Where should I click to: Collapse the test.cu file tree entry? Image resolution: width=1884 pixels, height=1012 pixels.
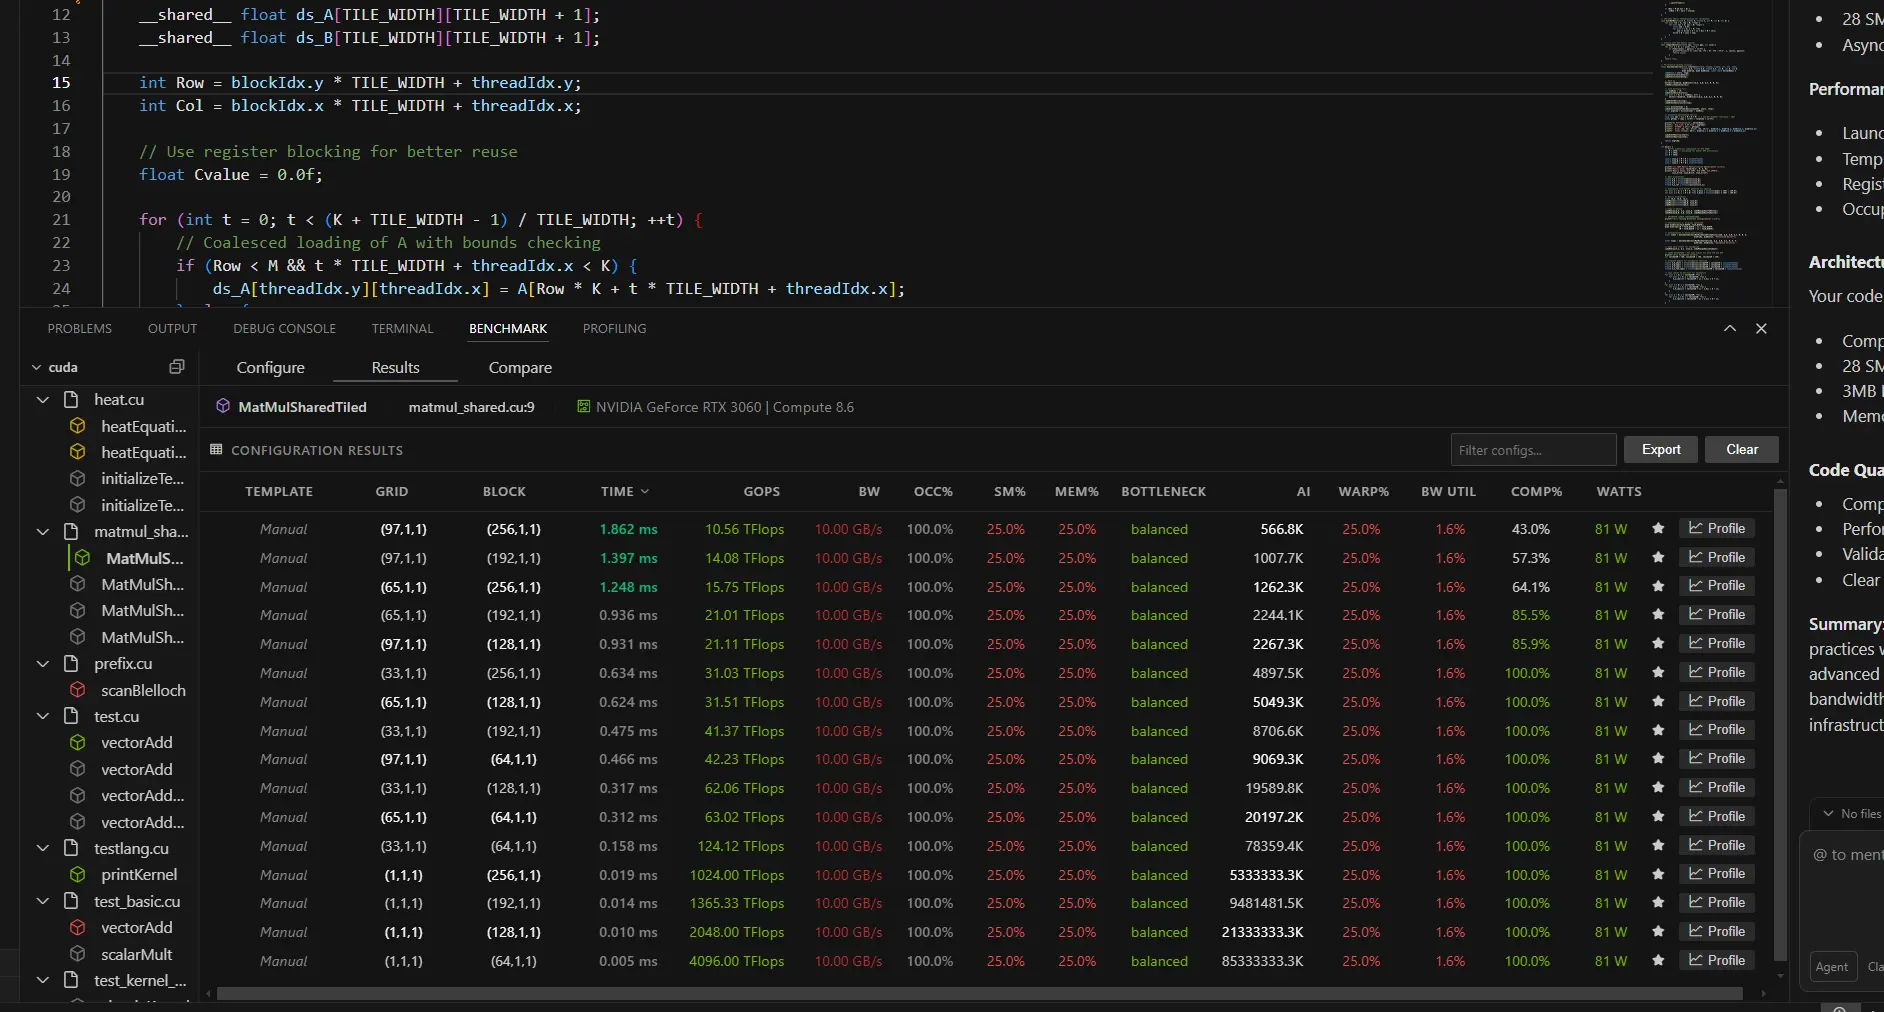pos(42,716)
